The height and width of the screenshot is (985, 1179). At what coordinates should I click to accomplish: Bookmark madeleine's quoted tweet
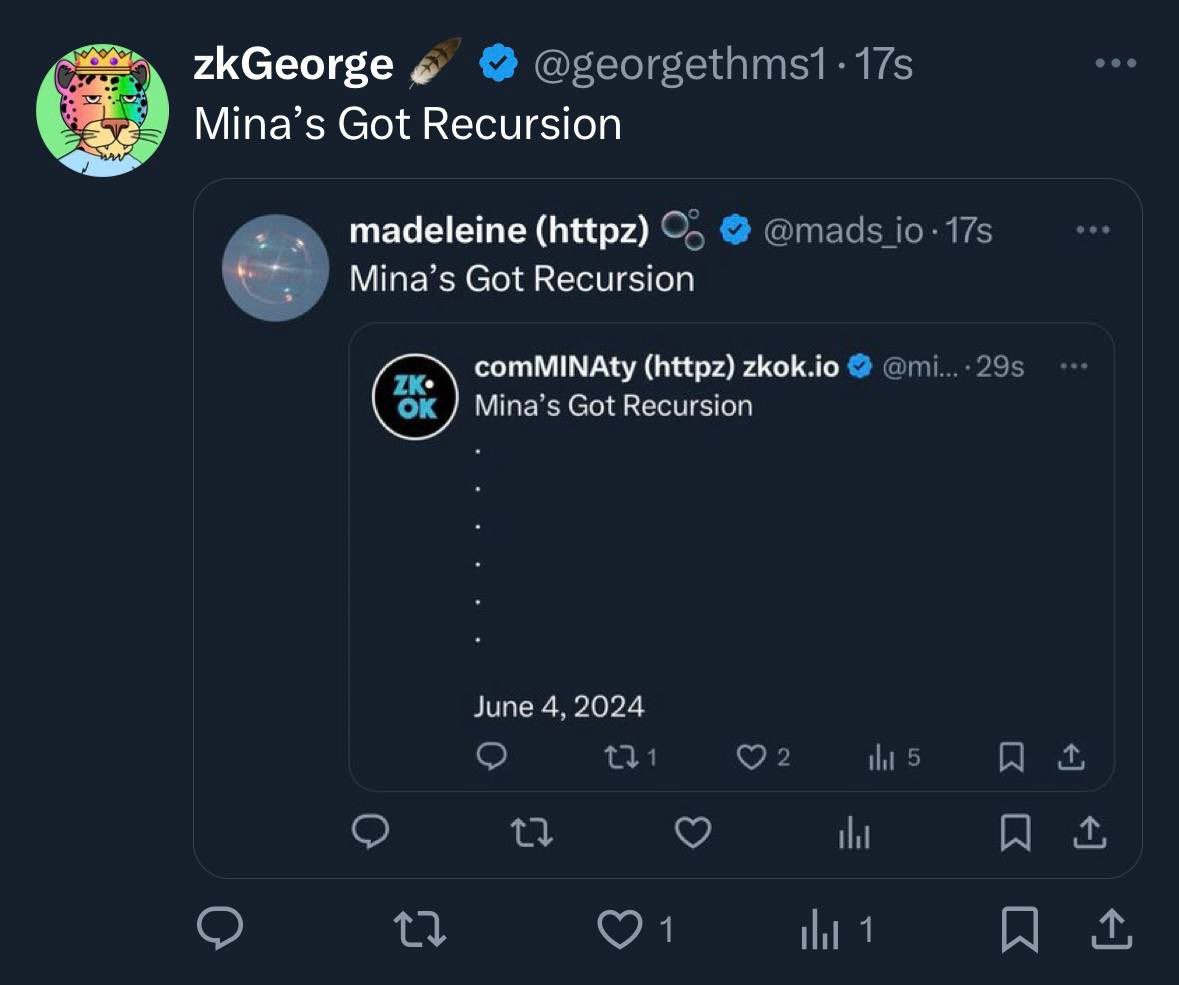[1015, 832]
